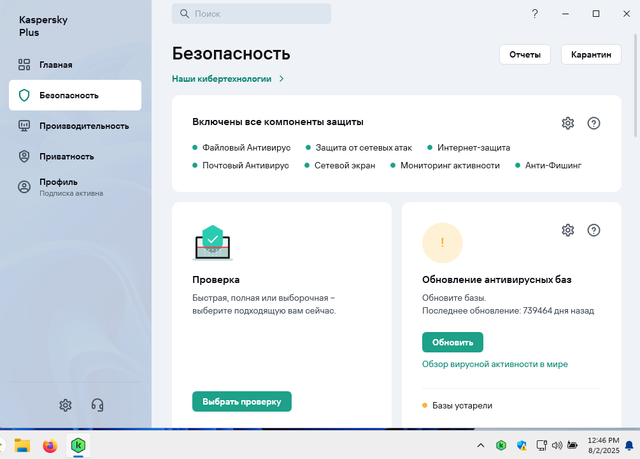Click the Приватность badge icon
Image resolution: width=640 pixels, height=459 pixels.
click(24, 156)
